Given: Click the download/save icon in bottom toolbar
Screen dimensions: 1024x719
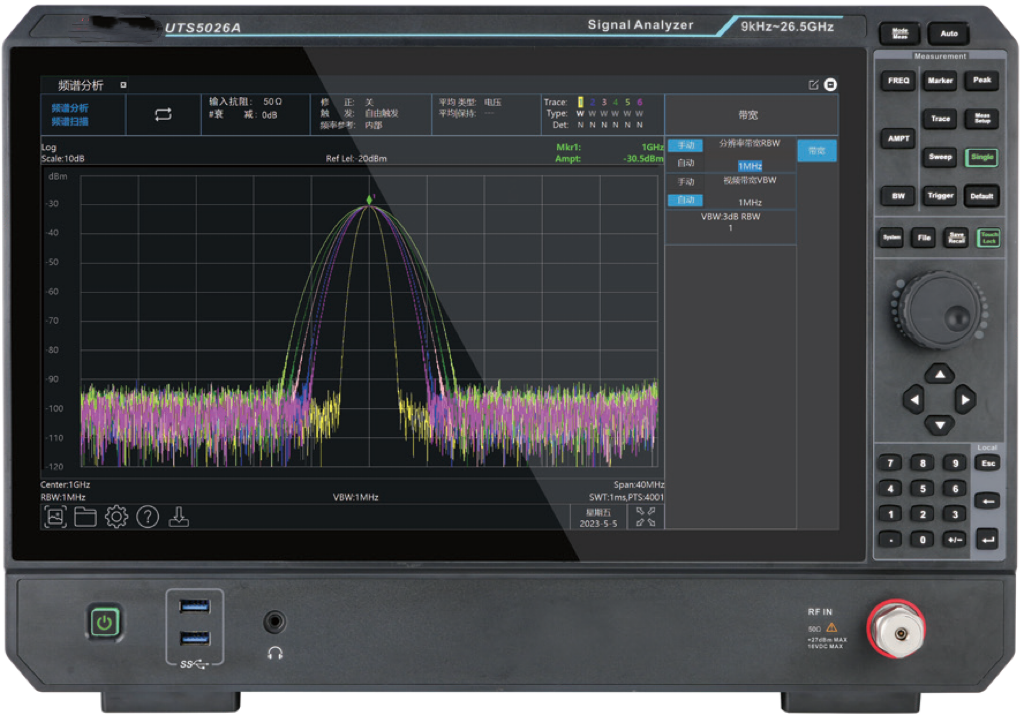Looking at the screenshot, I should (x=179, y=517).
